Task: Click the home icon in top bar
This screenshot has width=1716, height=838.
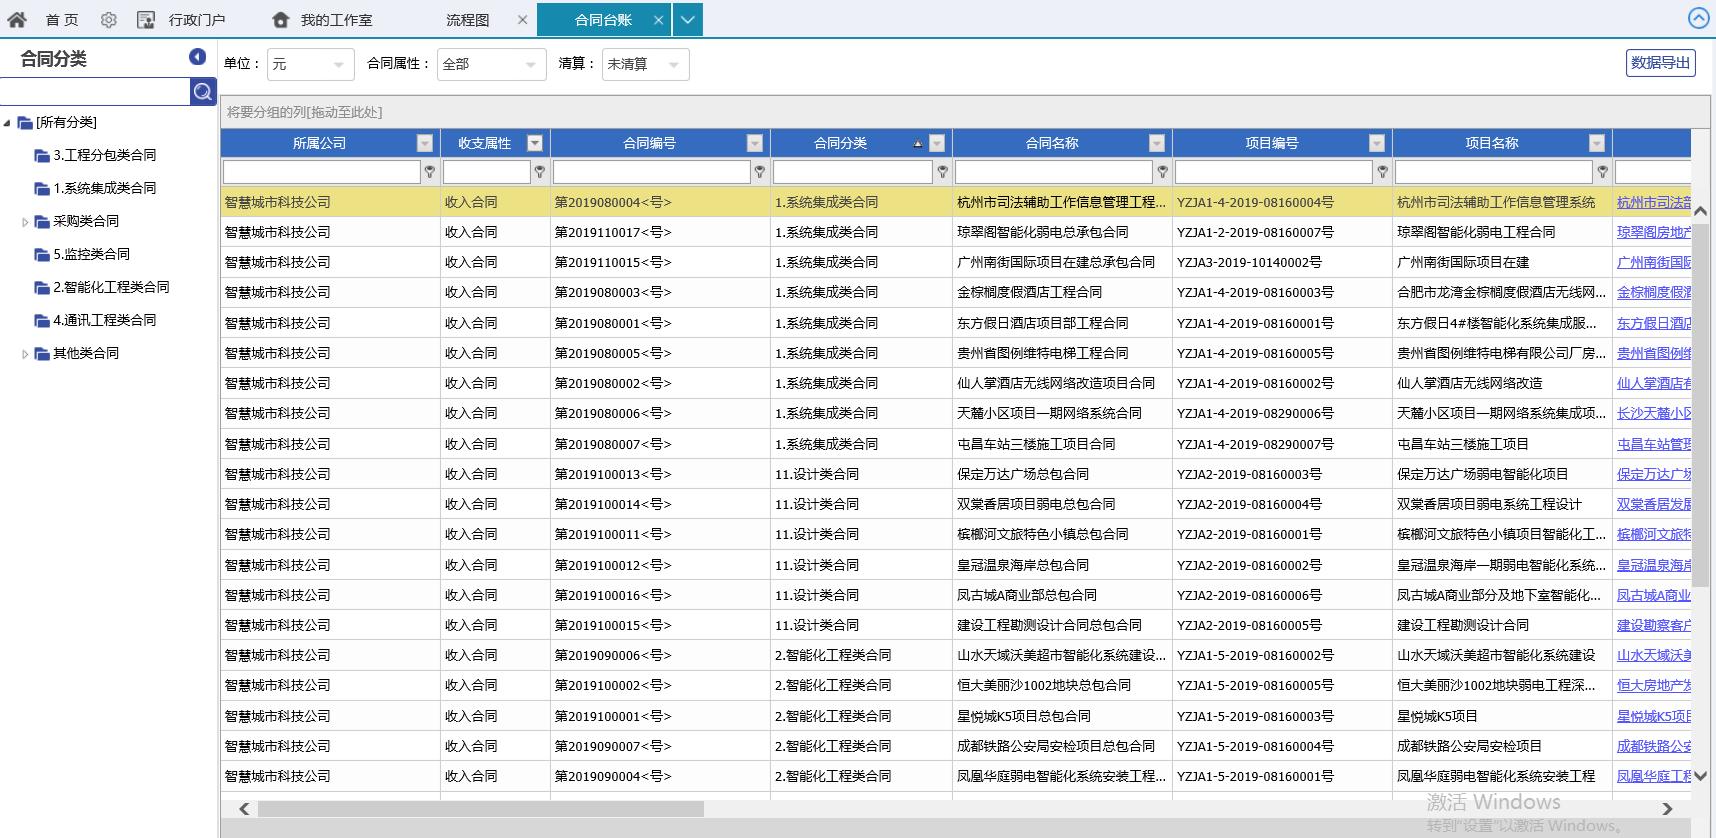Action: 17,19
